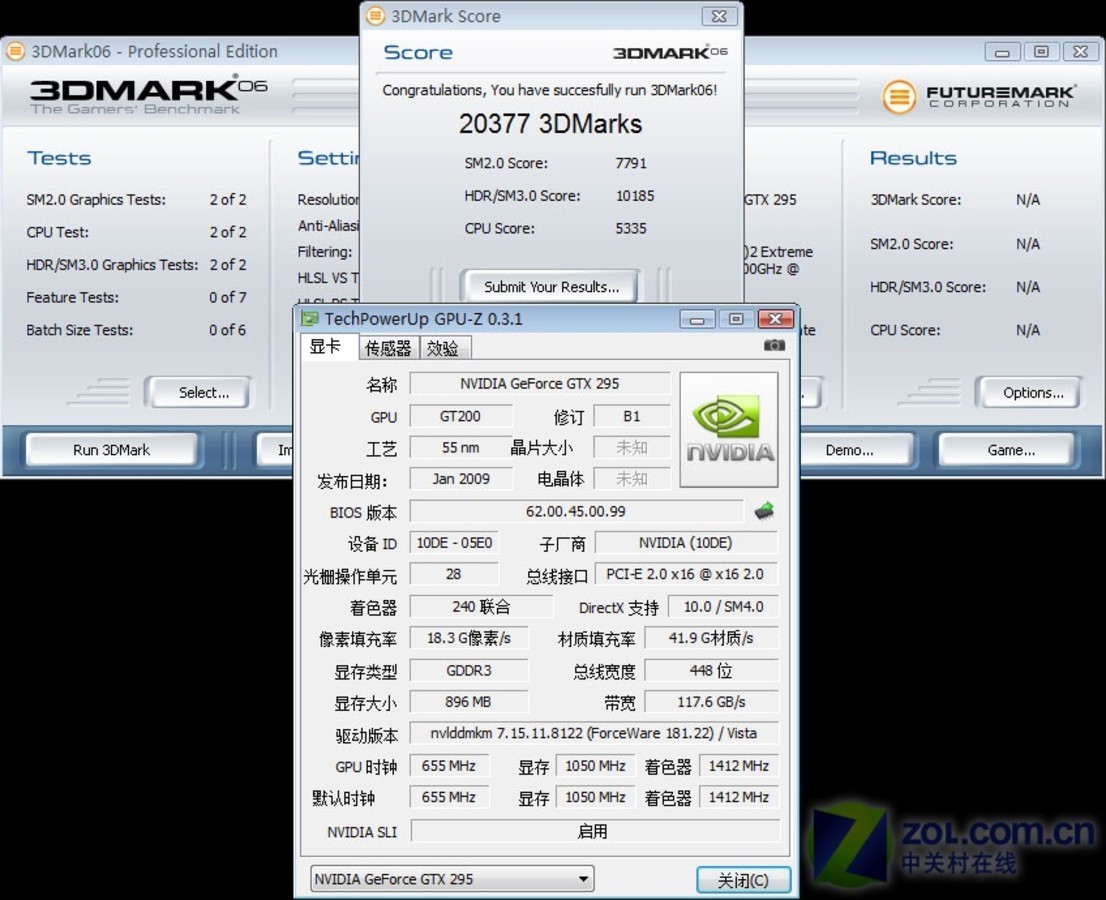The height and width of the screenshot is (900, 1106).
Task: Click the 20377 3DMarks score text
Action: pyautogui.click(x=550, y=124)
